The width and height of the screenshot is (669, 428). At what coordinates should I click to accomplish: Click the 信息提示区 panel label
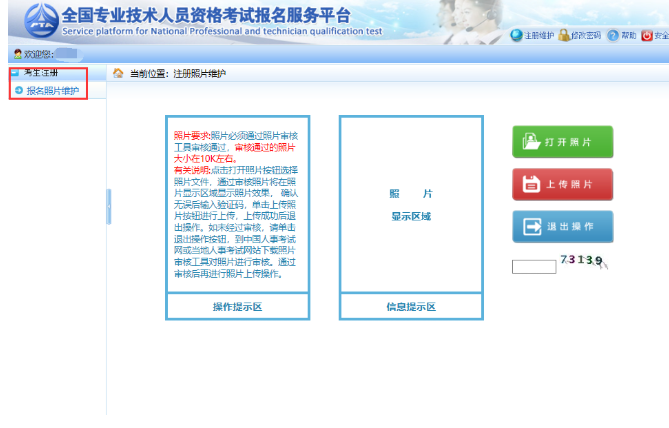tap(410, 306)
